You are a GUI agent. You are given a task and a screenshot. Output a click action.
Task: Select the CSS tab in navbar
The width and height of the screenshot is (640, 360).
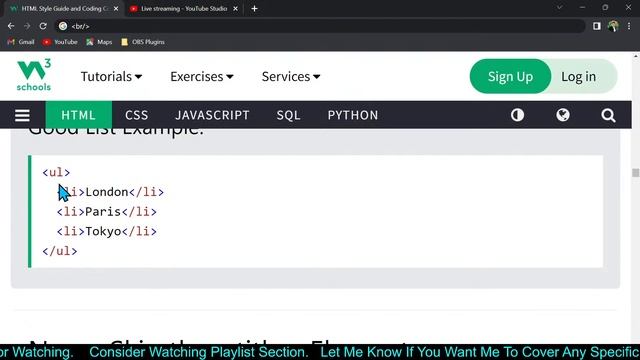(x=136, y=115)
